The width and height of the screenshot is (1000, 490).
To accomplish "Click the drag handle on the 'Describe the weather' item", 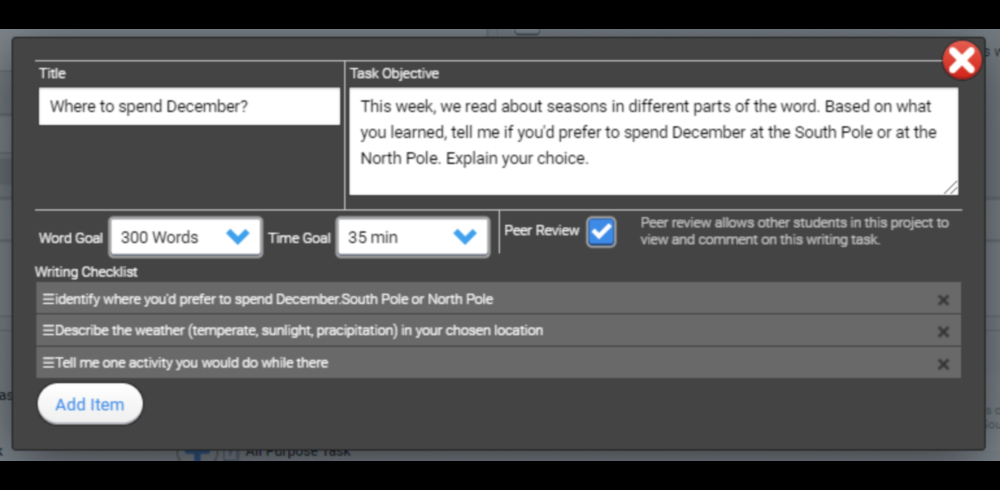I will pyautogui.click(x=48, y=330).
